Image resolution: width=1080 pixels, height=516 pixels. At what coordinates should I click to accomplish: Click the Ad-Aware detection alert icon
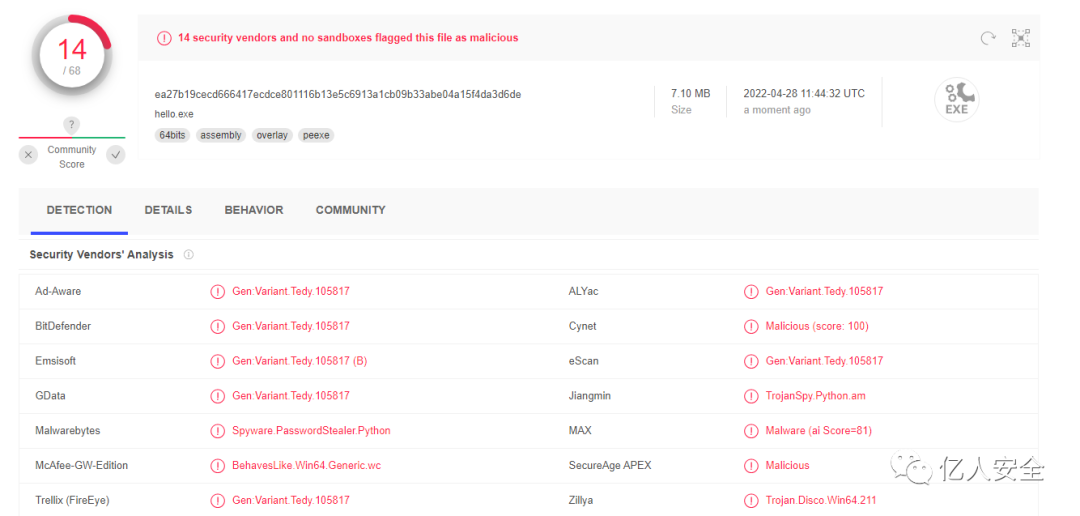click(218, 291)
